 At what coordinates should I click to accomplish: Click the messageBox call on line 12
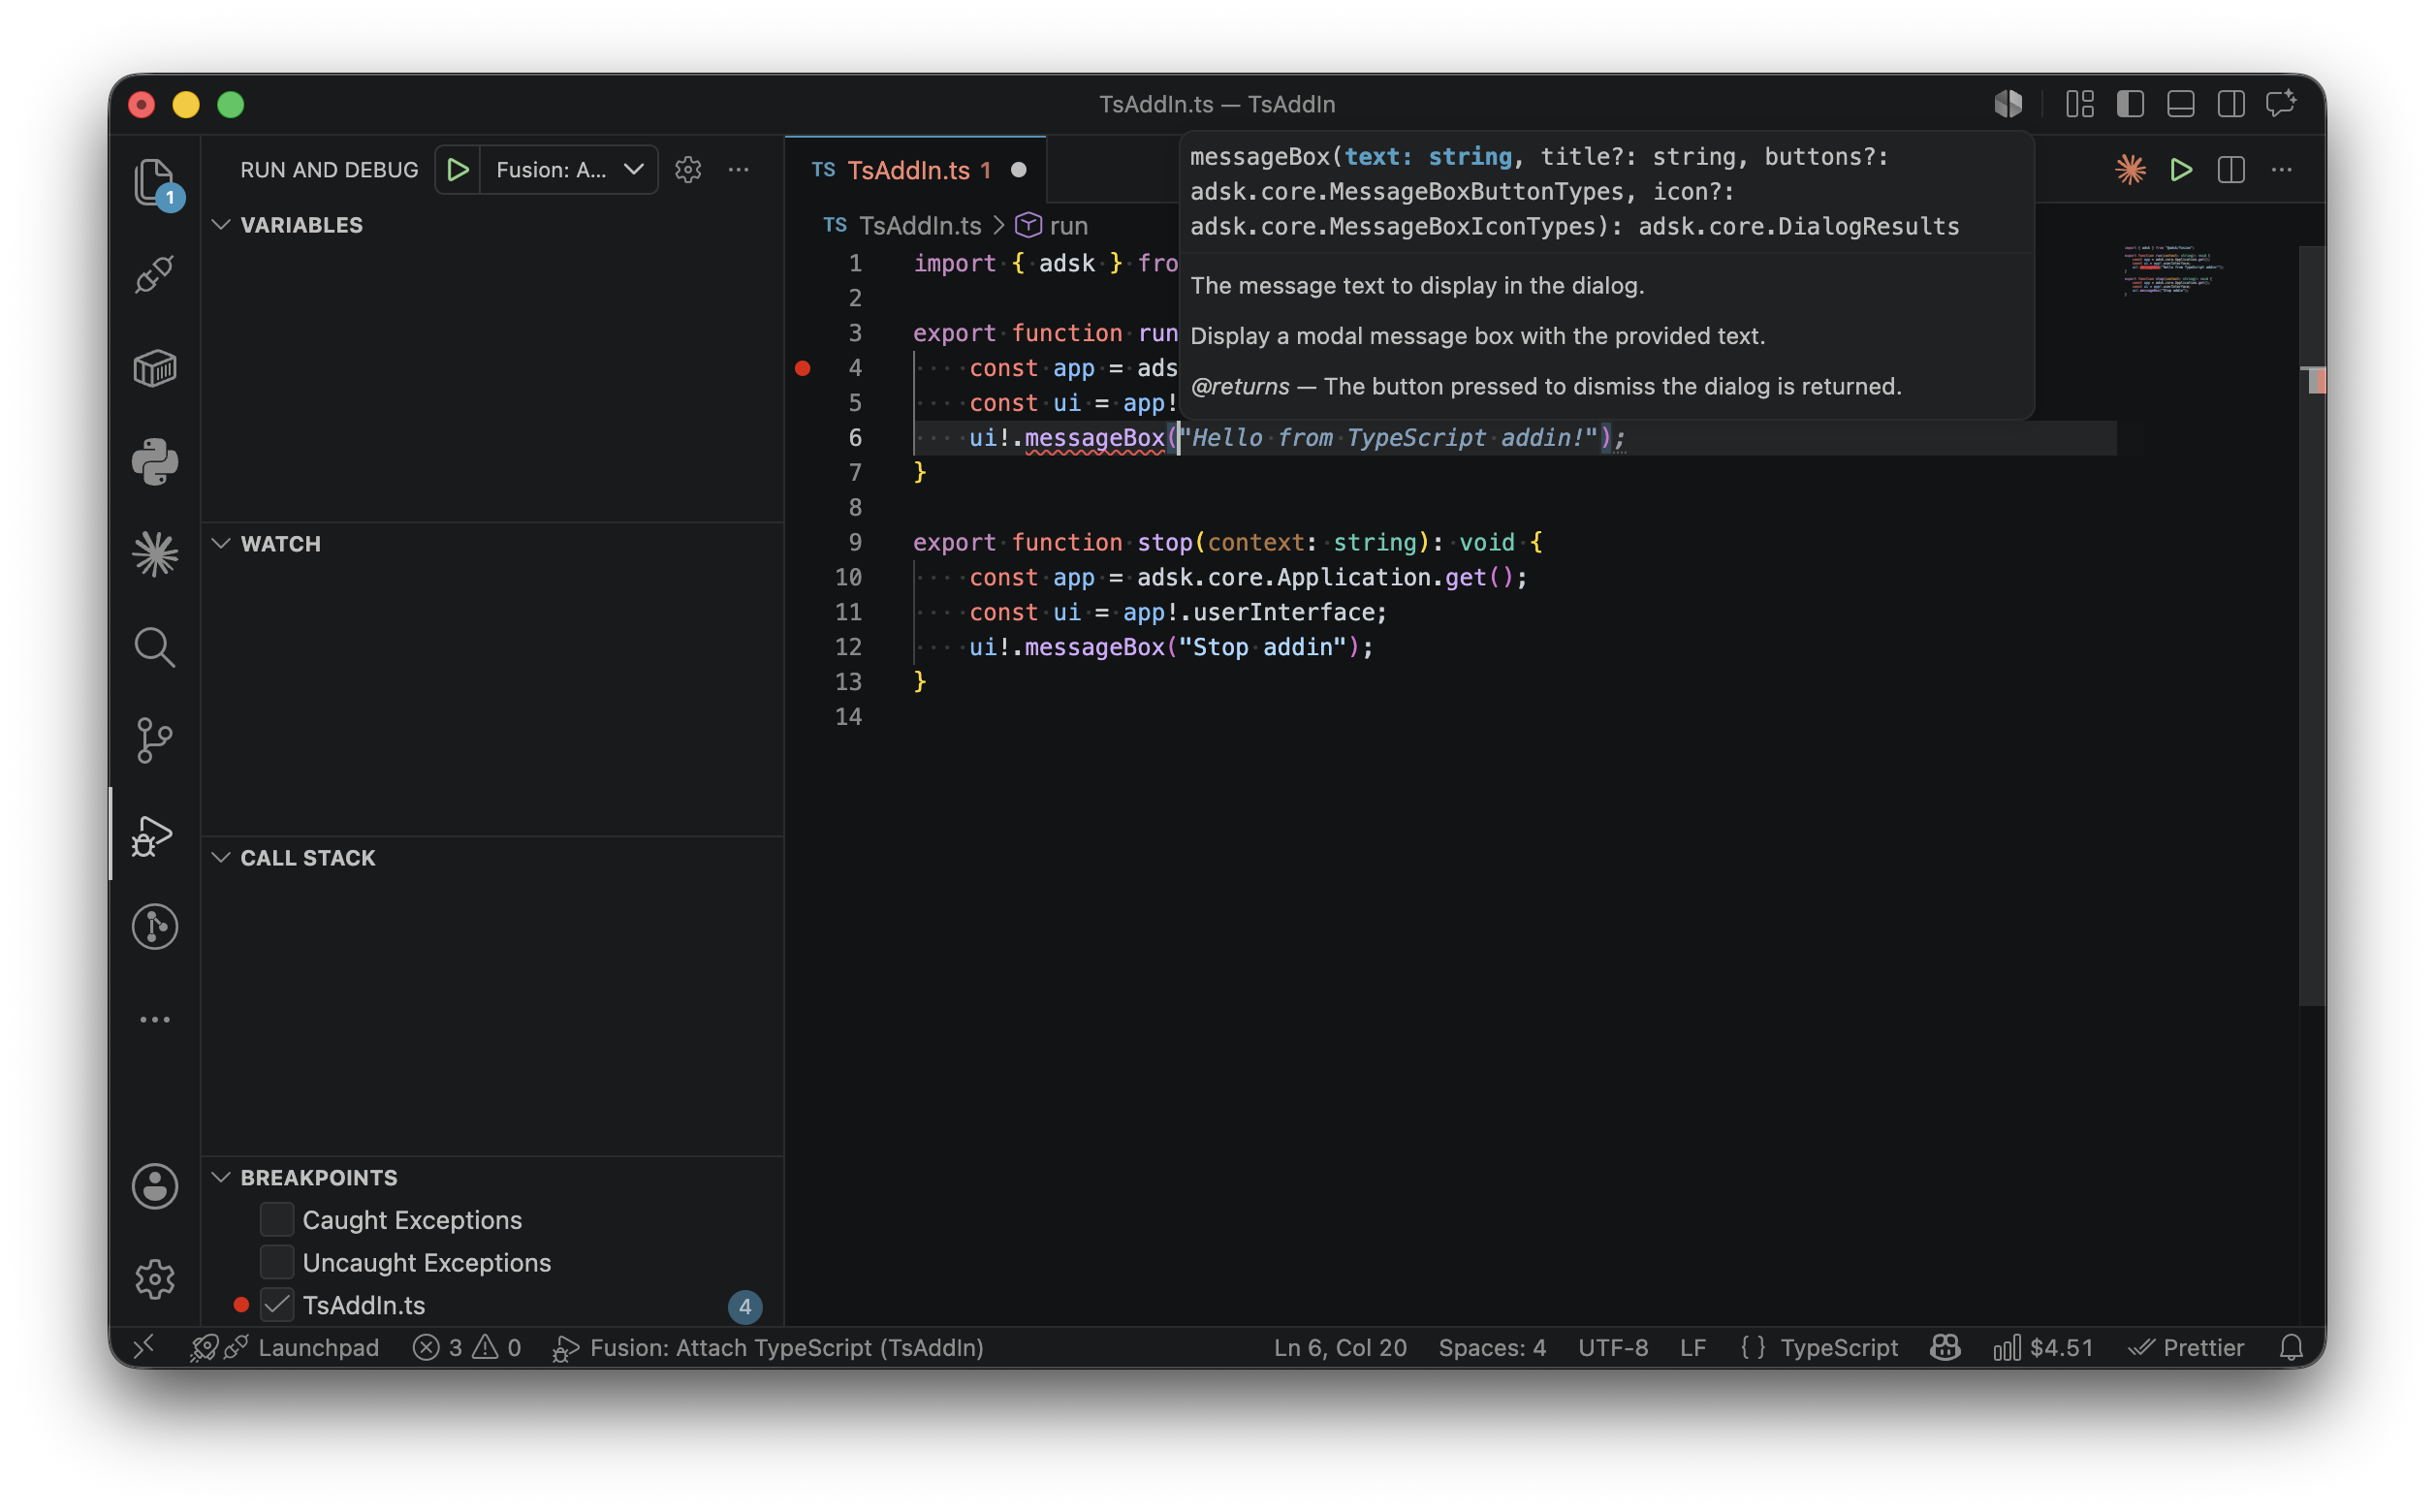point(1094,647)
